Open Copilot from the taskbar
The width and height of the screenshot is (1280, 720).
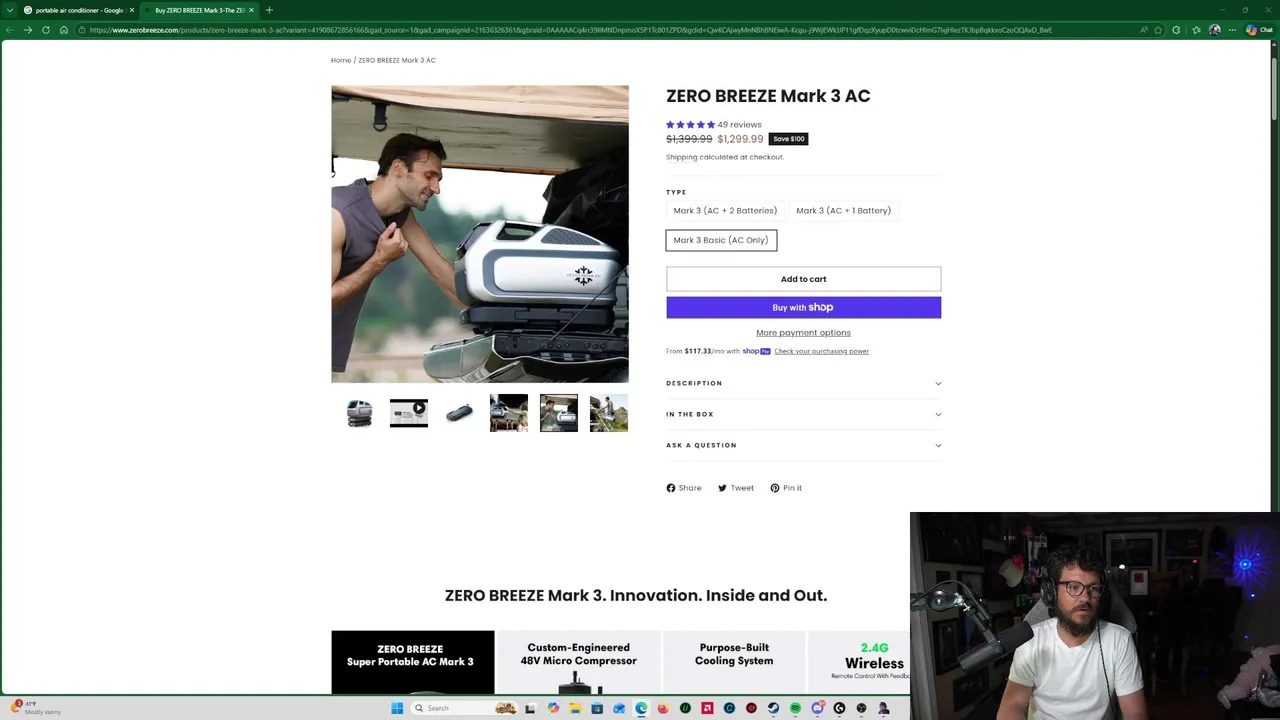coord(553,708)
